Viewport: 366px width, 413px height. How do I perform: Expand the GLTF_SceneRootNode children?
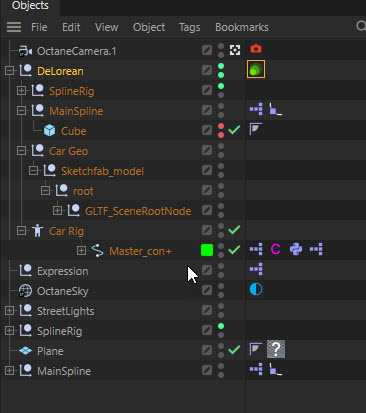tap(57, 210)
